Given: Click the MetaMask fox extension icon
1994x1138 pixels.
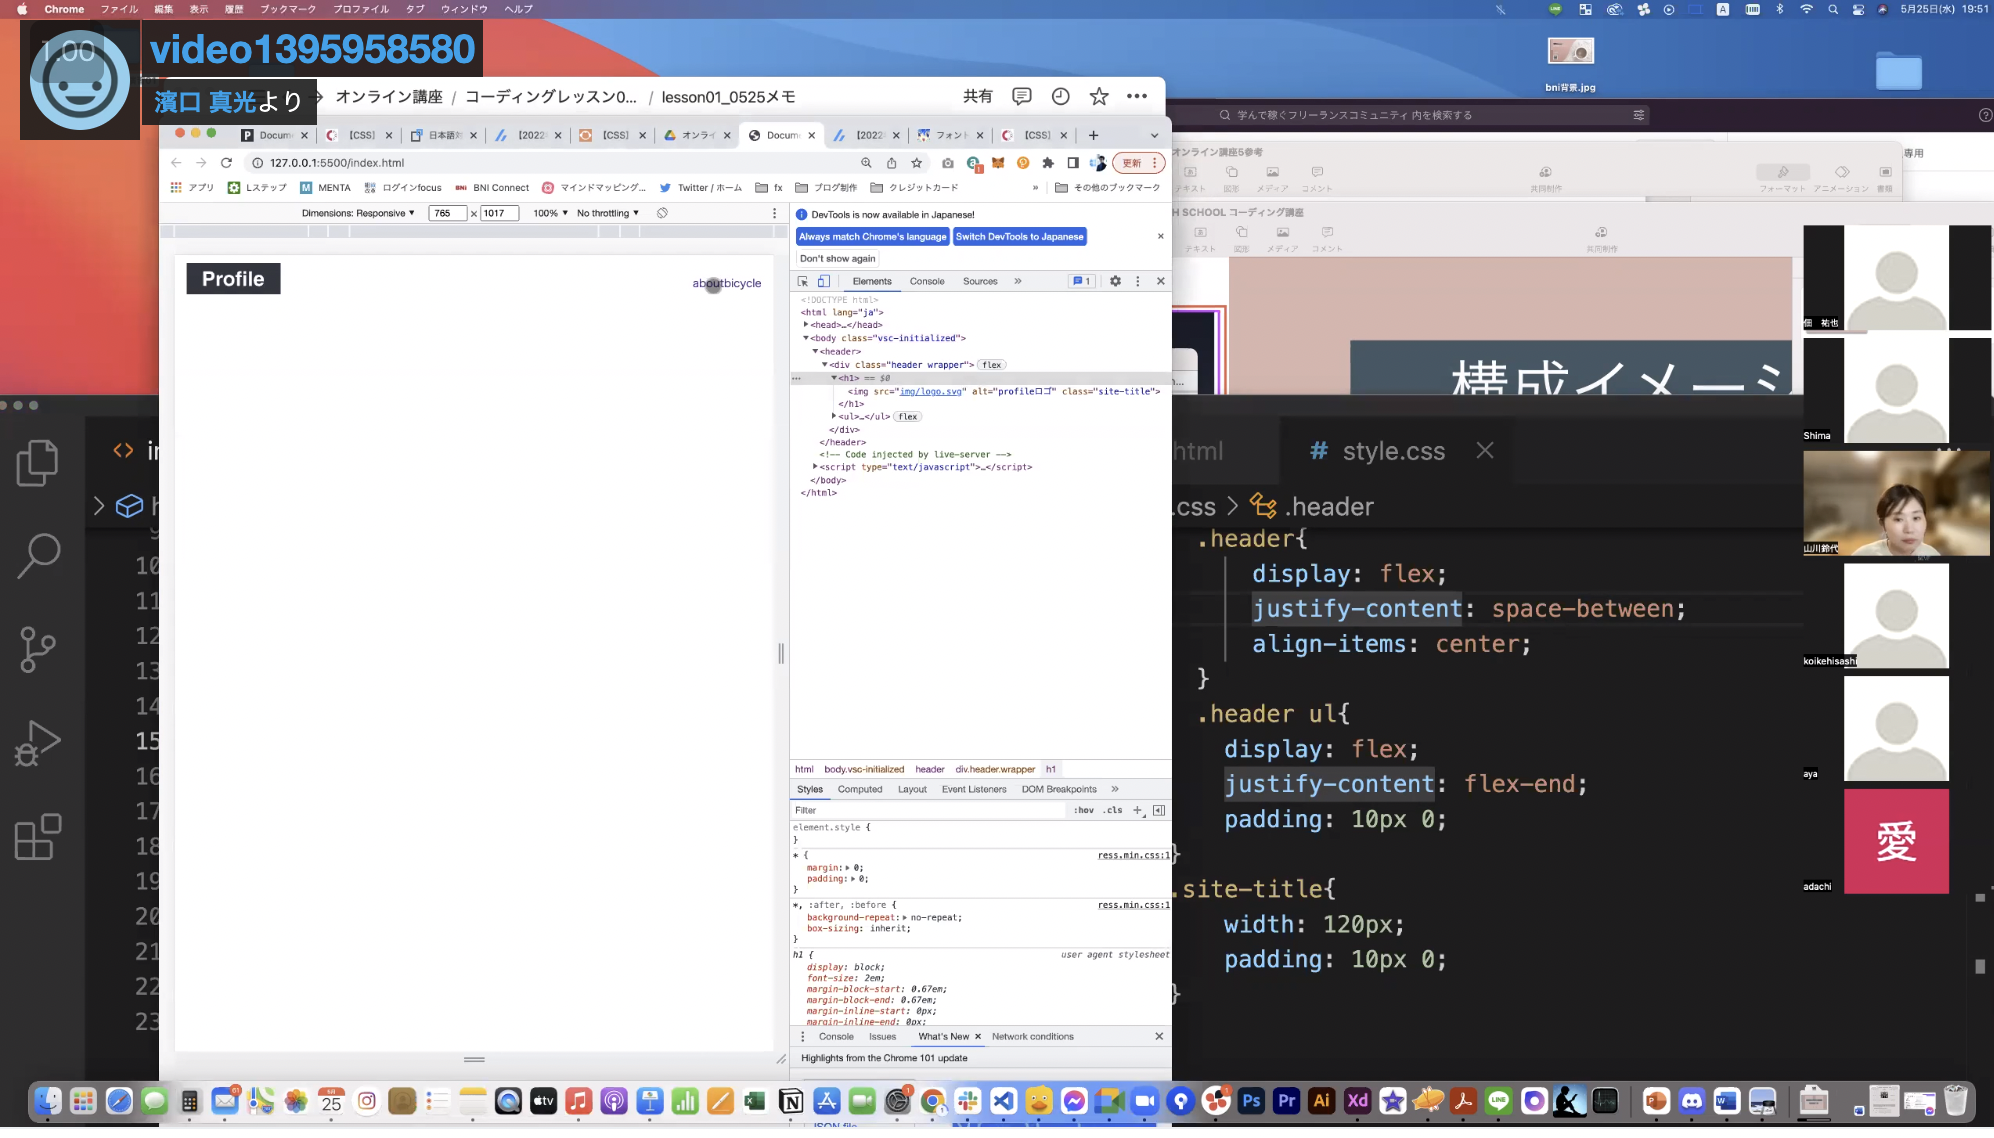Looking at the screenshot, I should [x=998, y=162].
